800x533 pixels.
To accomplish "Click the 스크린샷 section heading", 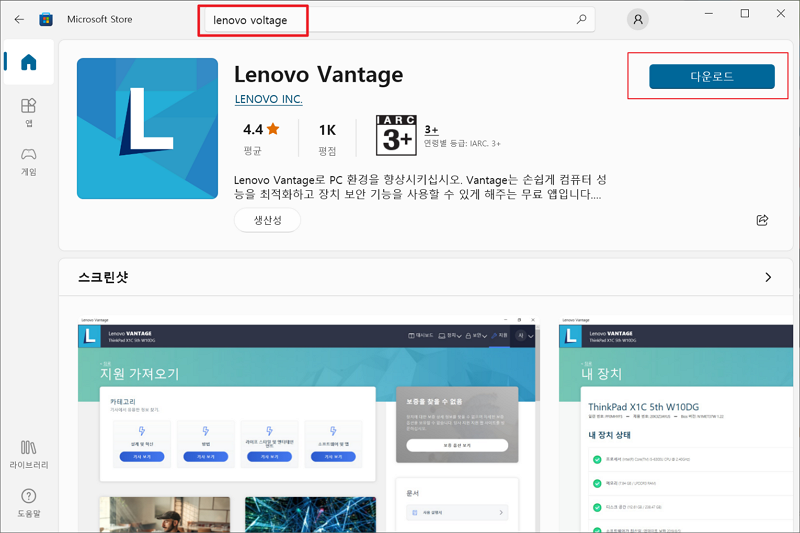I will [x=103, y=277].
